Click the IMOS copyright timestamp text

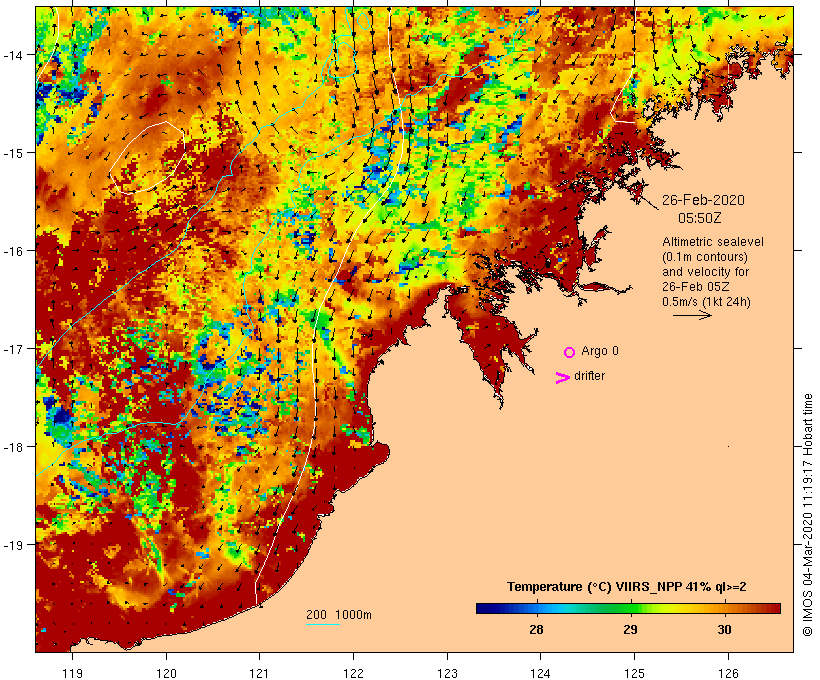click(808, 515)
